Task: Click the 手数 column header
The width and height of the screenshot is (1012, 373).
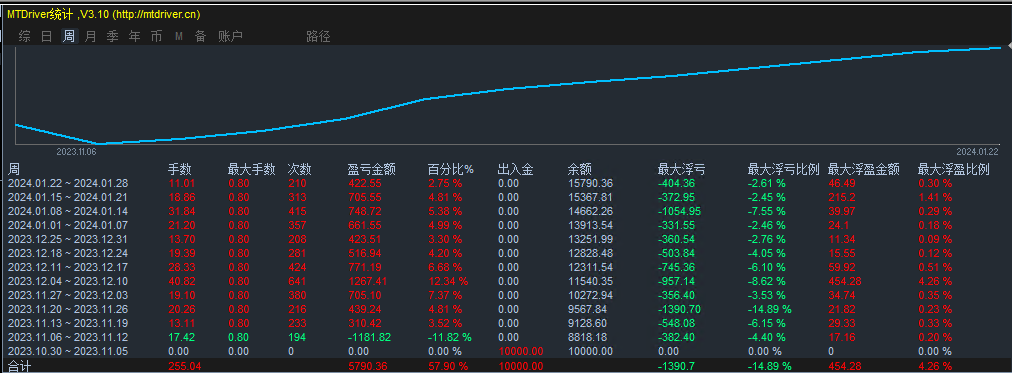Action: [180, 170]
